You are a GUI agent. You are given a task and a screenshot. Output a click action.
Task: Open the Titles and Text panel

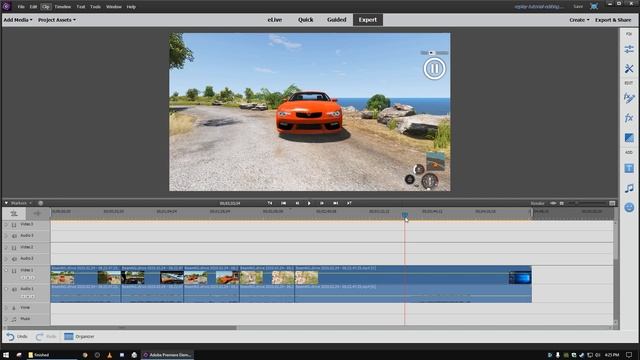pos(629,168)
